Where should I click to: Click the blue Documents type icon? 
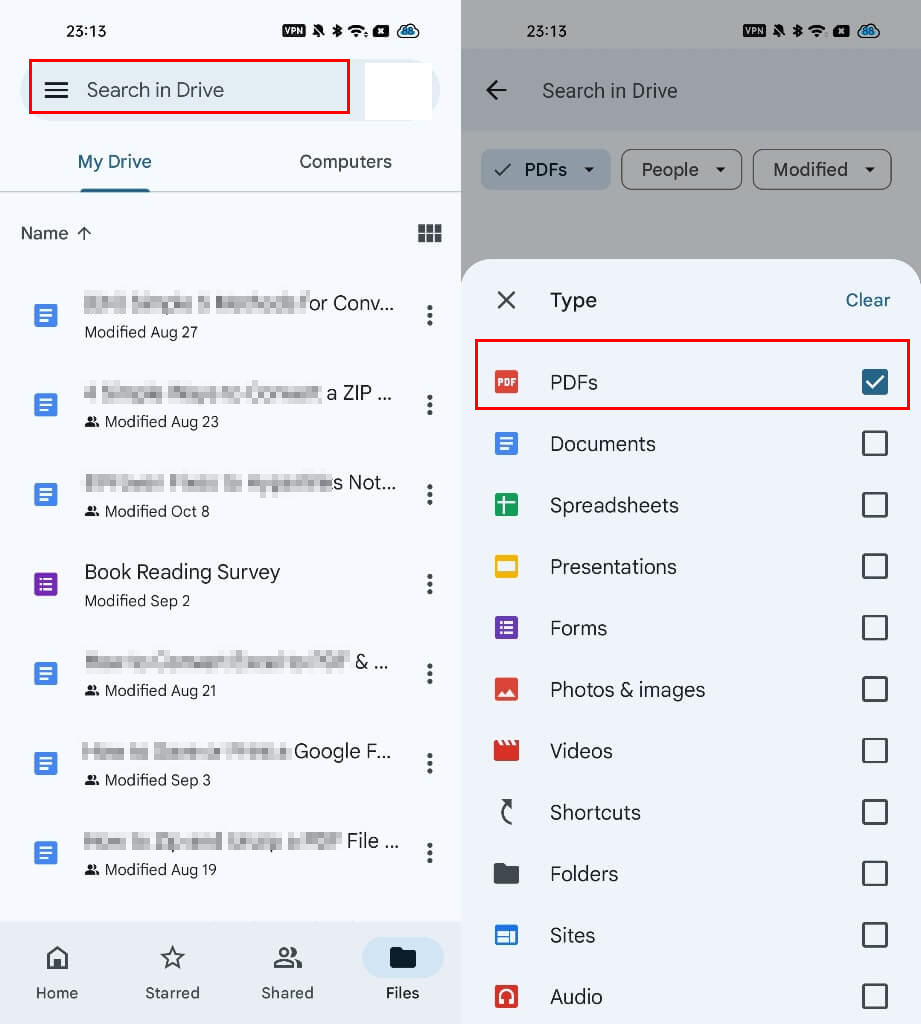(x=506, y=443)
